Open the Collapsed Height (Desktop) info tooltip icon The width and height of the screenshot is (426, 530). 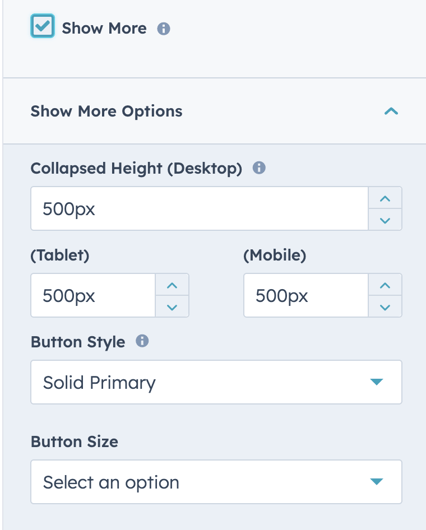(x=259, y=168)
